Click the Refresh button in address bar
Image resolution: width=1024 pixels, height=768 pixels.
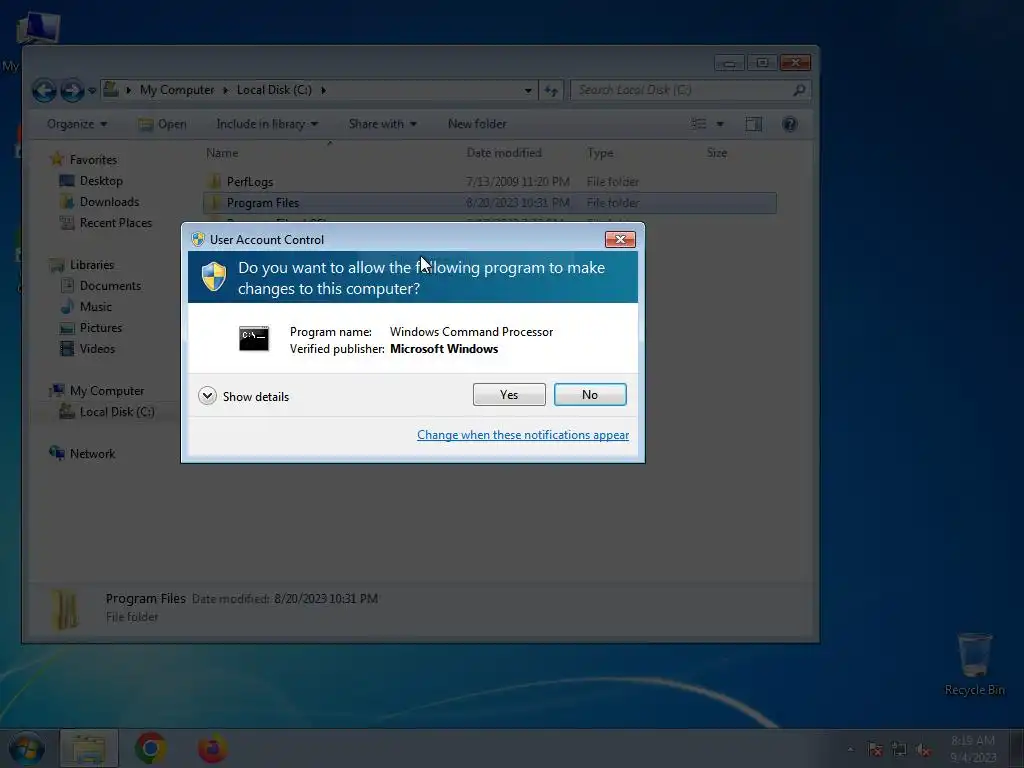click(x=551, y=90)
